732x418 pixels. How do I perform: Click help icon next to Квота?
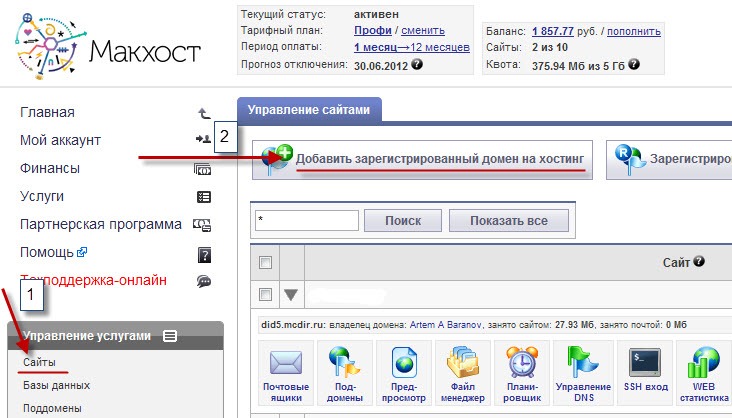tap(633, 64)
